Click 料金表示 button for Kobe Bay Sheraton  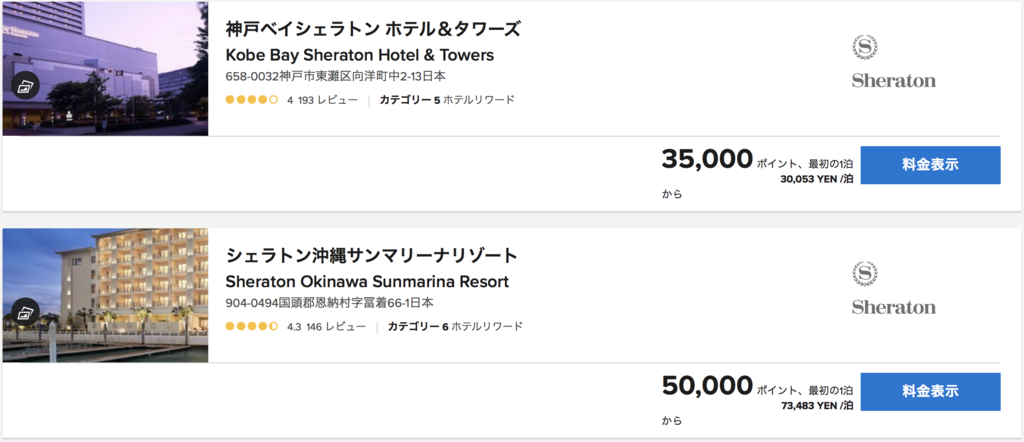[931, 165]
